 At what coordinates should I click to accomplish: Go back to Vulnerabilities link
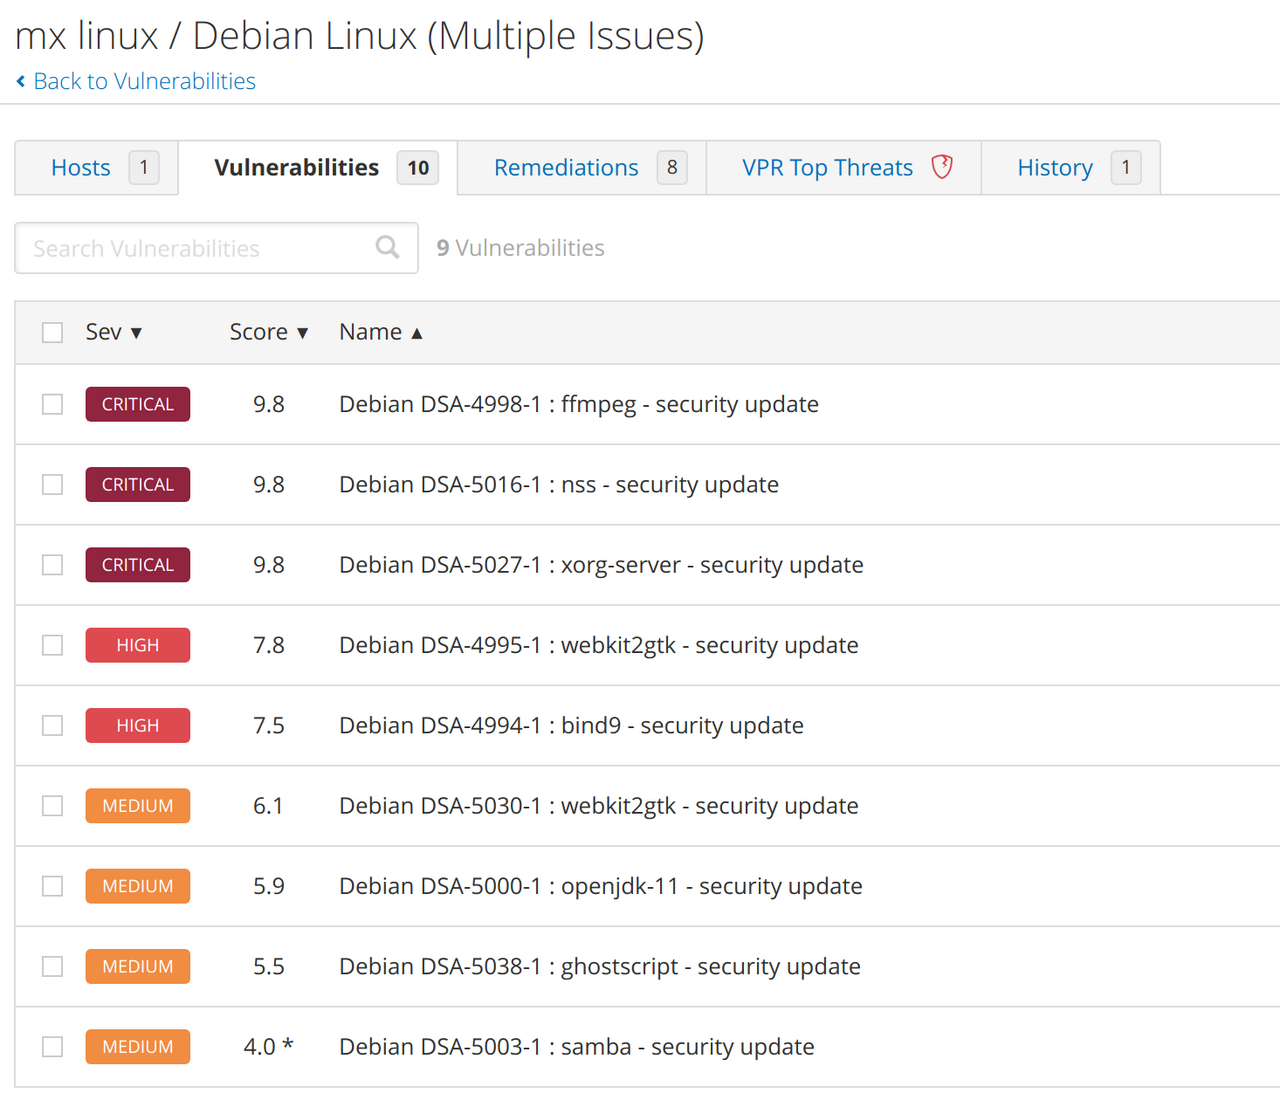tap(144, 81)
